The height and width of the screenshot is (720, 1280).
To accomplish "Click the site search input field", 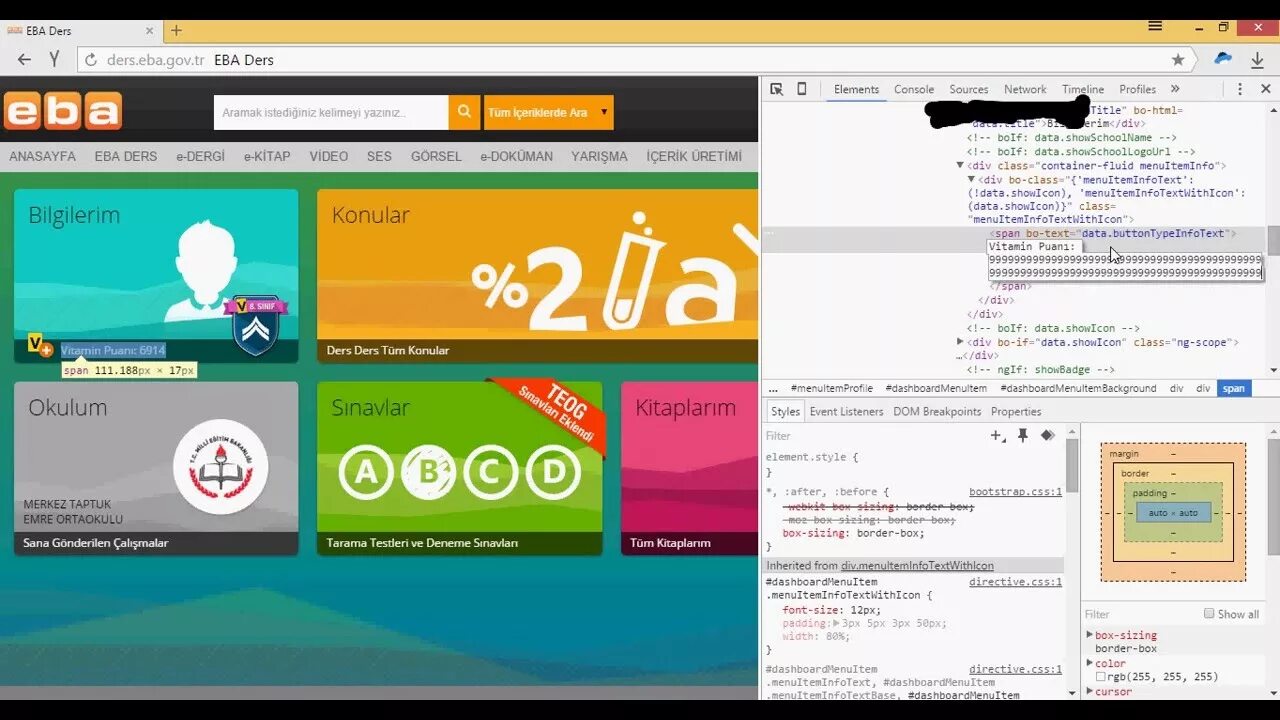I will pos(331,112).
